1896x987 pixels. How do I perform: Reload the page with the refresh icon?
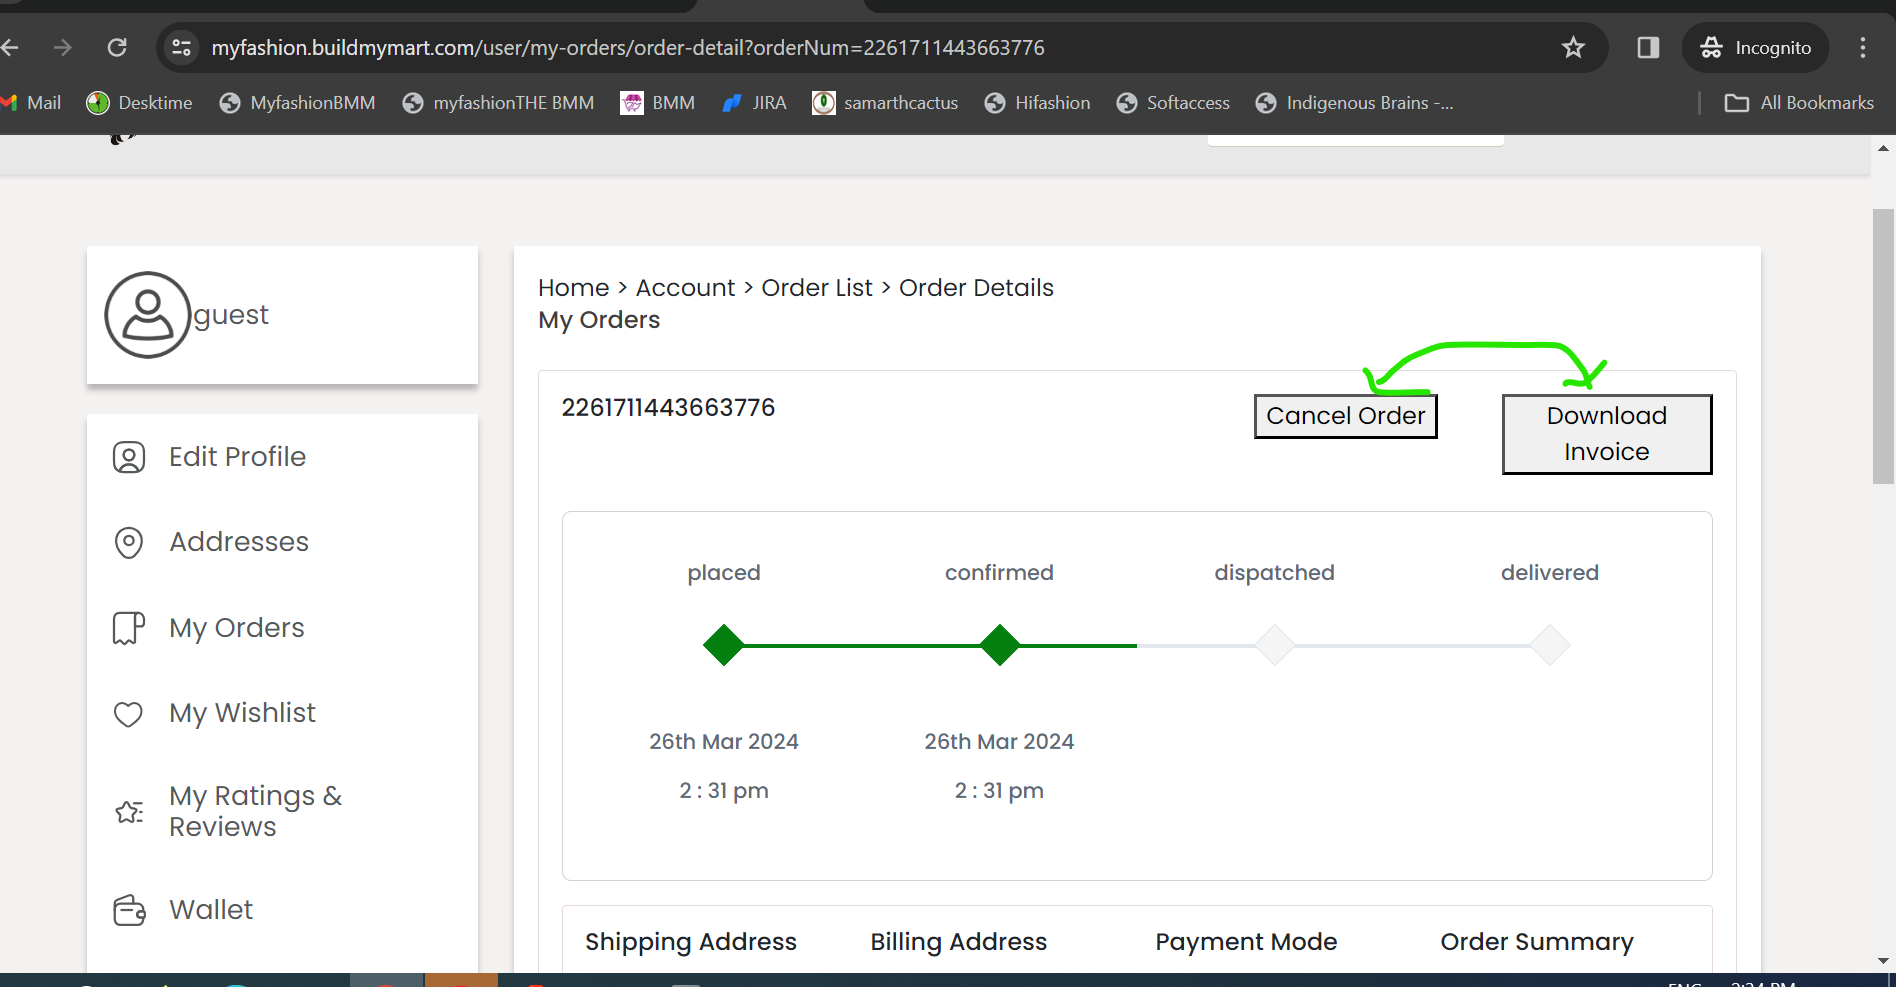coord(117,47)
